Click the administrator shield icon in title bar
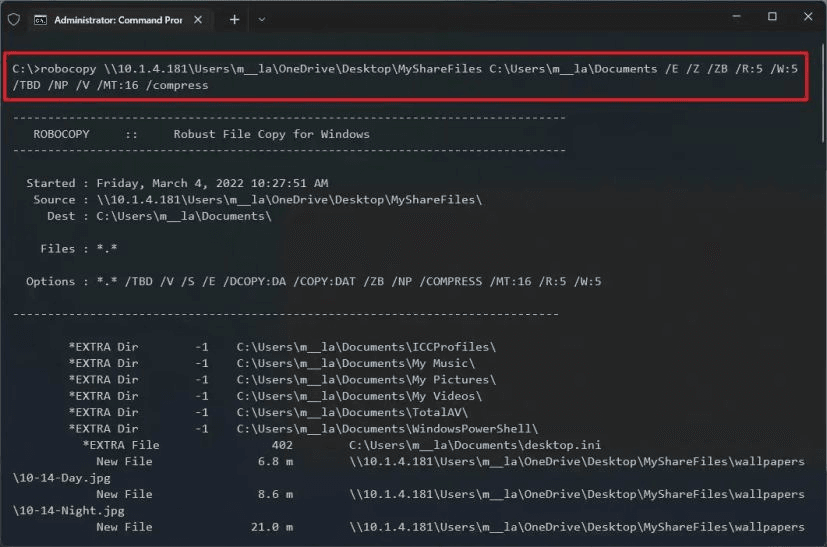Viewport: 827px width, 547px height. coord(13,19)
